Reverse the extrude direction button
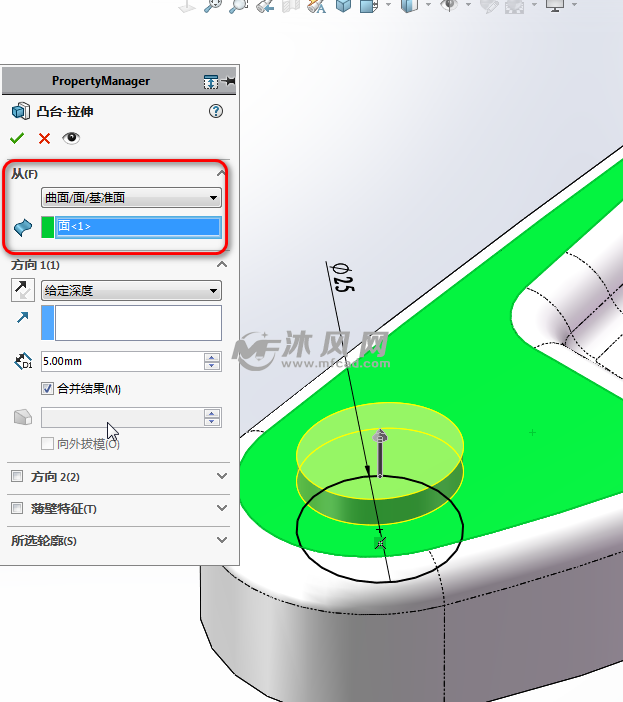The width and height of the screenshot is (623, 702). (x=23, y=290)
